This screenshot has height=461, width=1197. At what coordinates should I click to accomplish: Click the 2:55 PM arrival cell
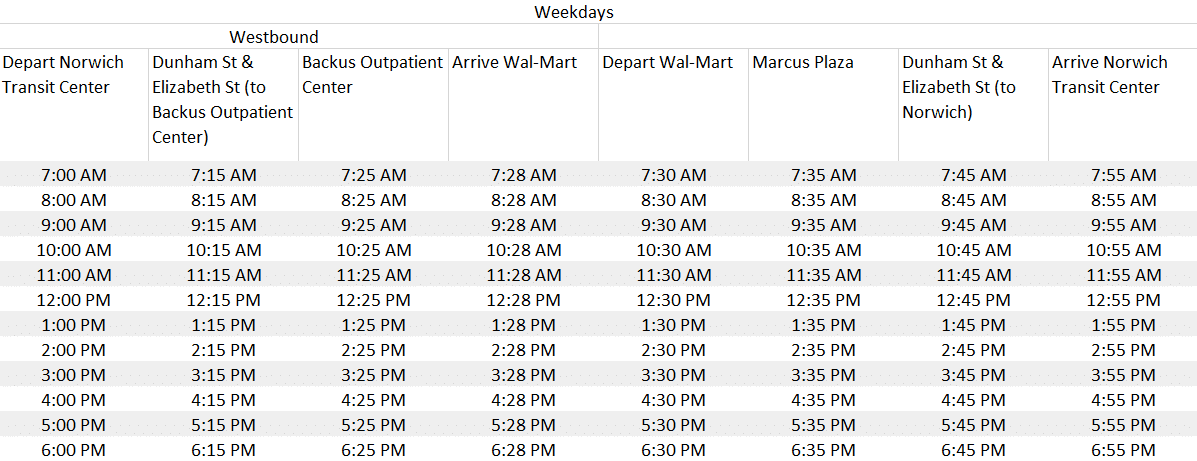pos(1123,350)
